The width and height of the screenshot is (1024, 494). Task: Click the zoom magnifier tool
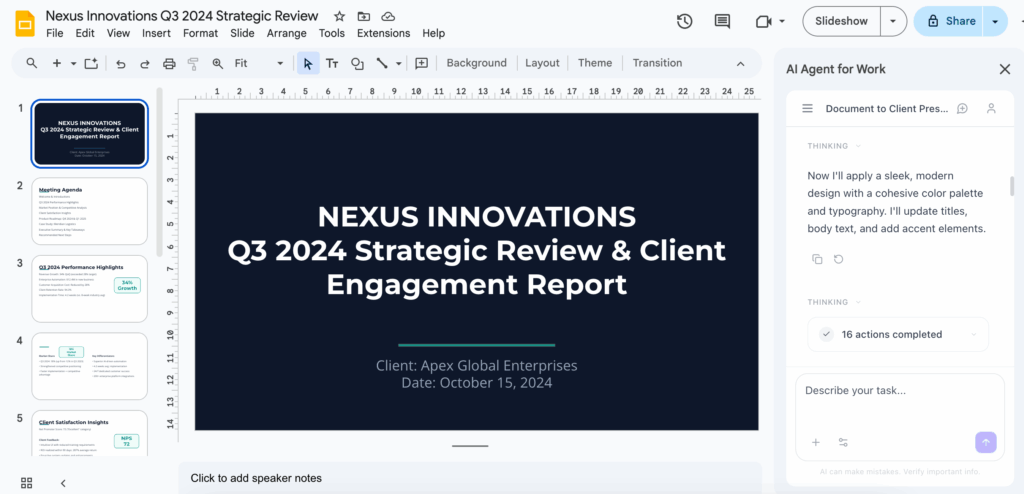tap(217, 63)
